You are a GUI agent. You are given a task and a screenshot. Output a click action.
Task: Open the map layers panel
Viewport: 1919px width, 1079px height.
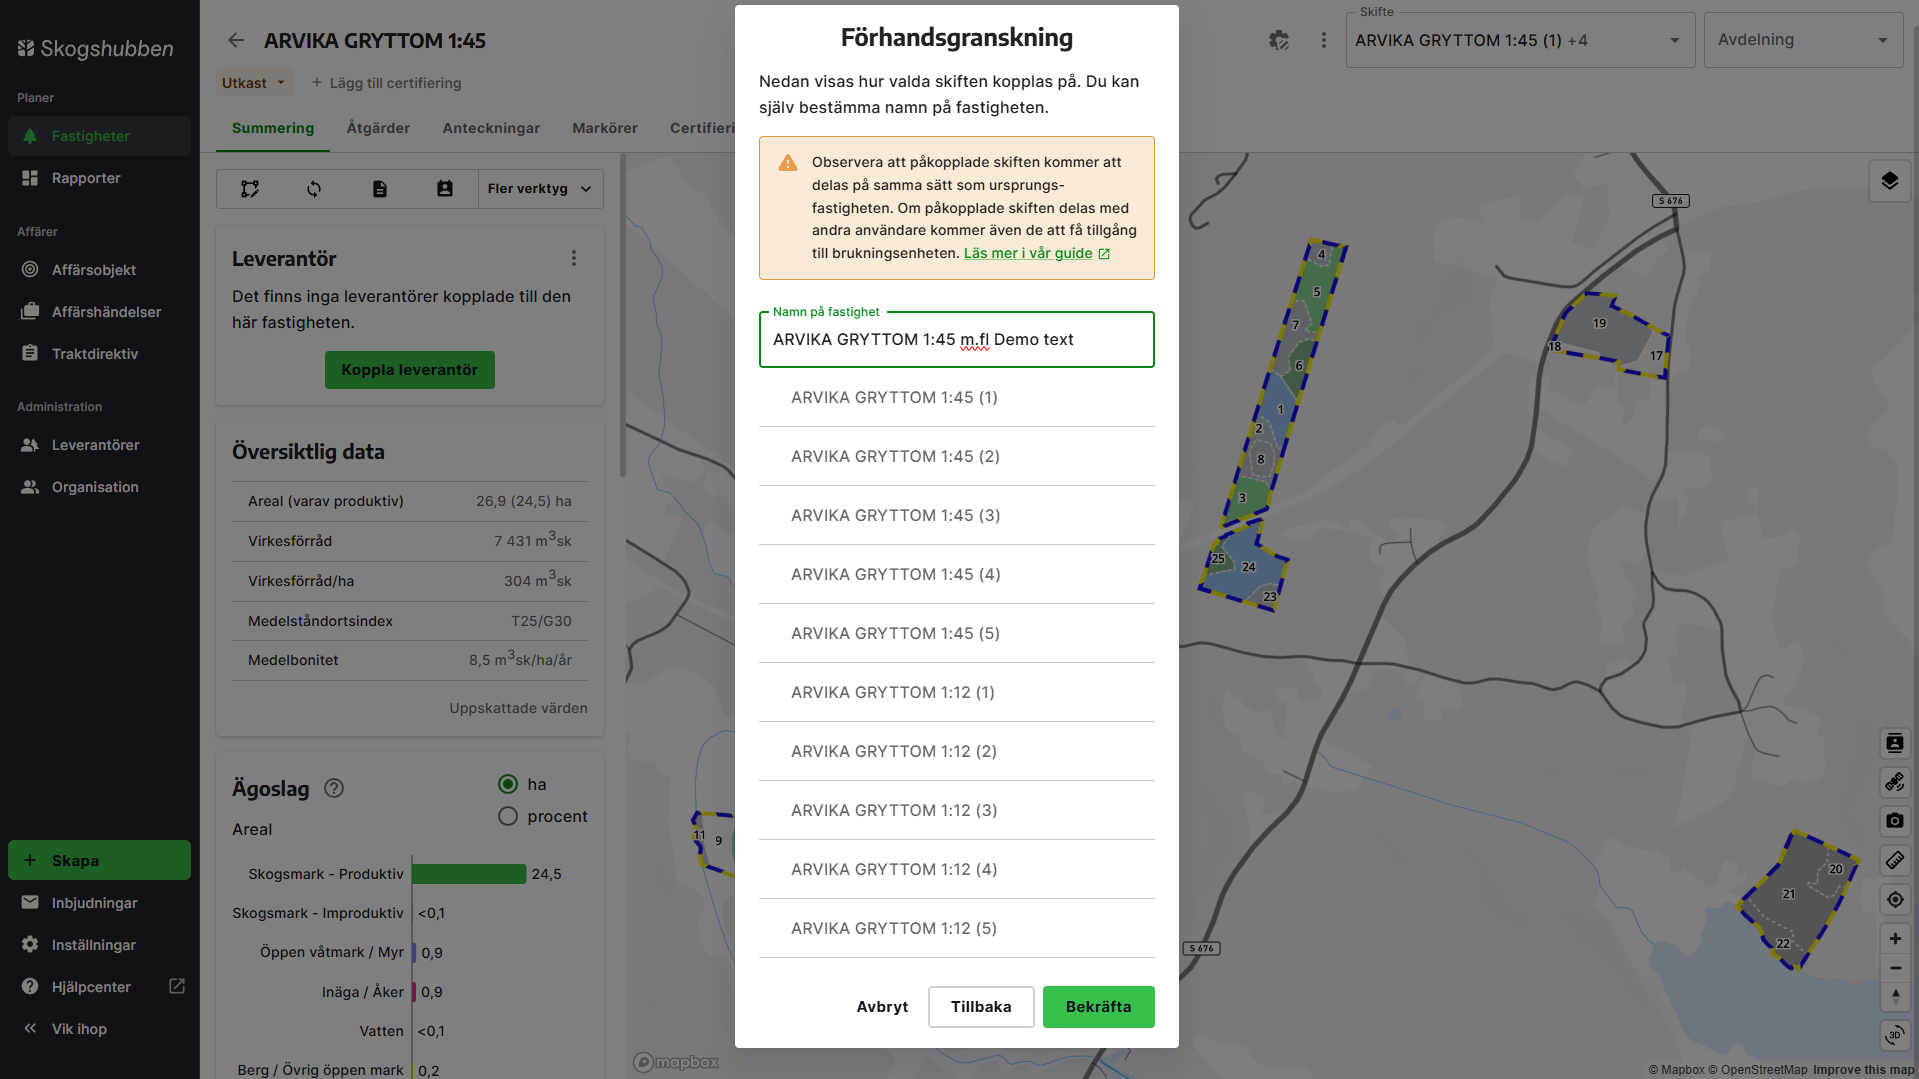[x=1890, y=181]
